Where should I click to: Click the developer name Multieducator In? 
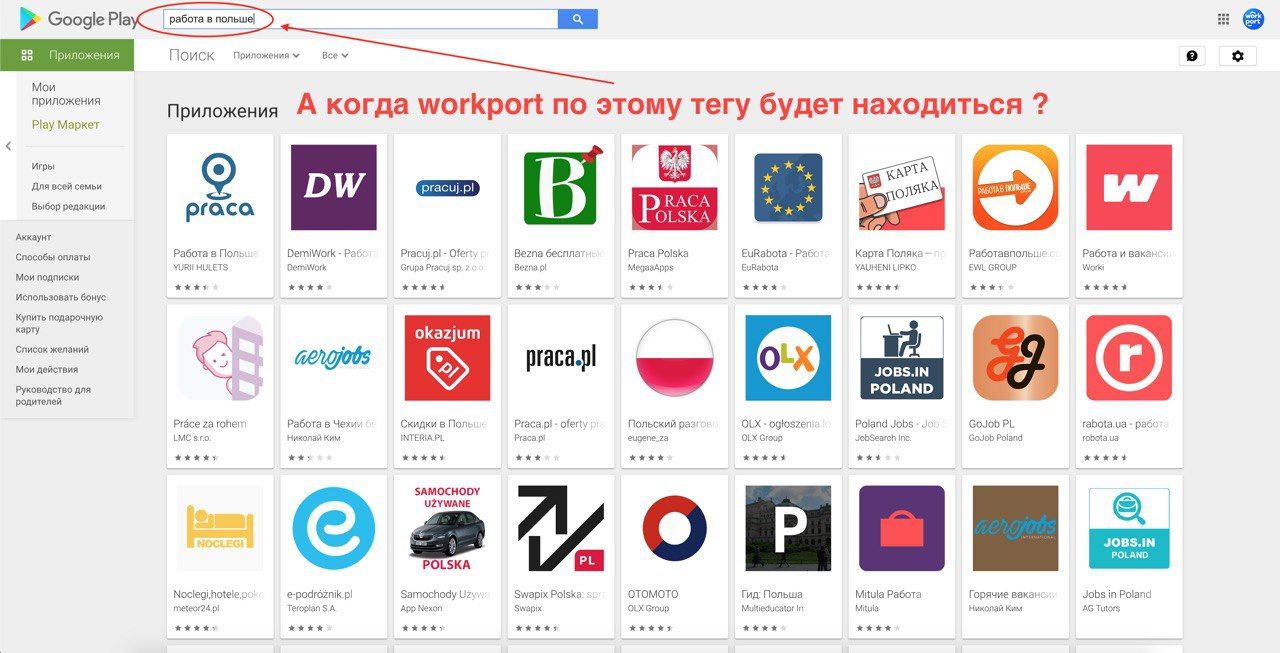coord(772,608)
